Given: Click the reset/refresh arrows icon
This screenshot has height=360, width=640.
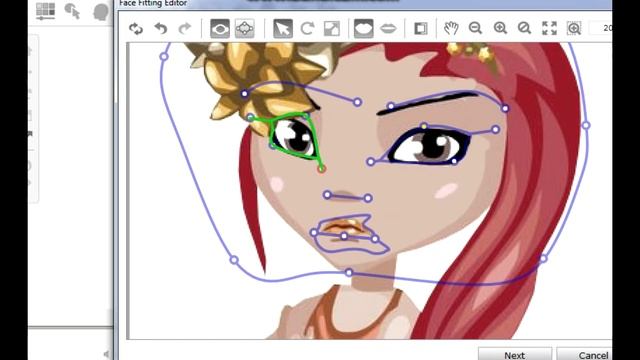Looking at the screenshot, I should tap(136, 29).
